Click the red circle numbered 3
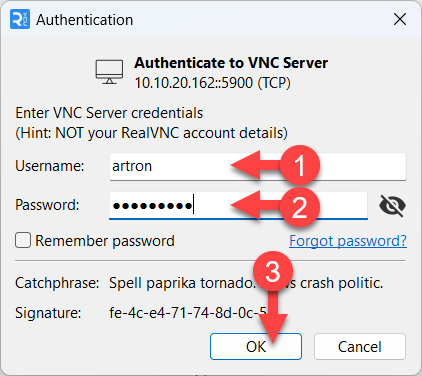The image size is (422, 376). tap(273, 271)
